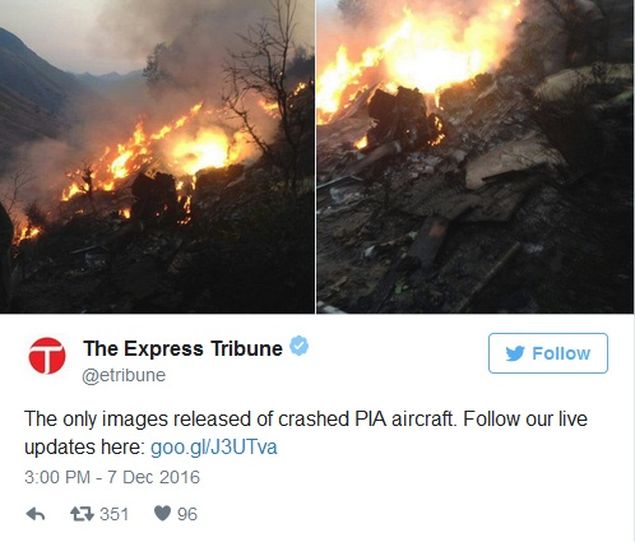635x542 pixels.
Task: Click the retweet count 351
Action: (114, 514)
